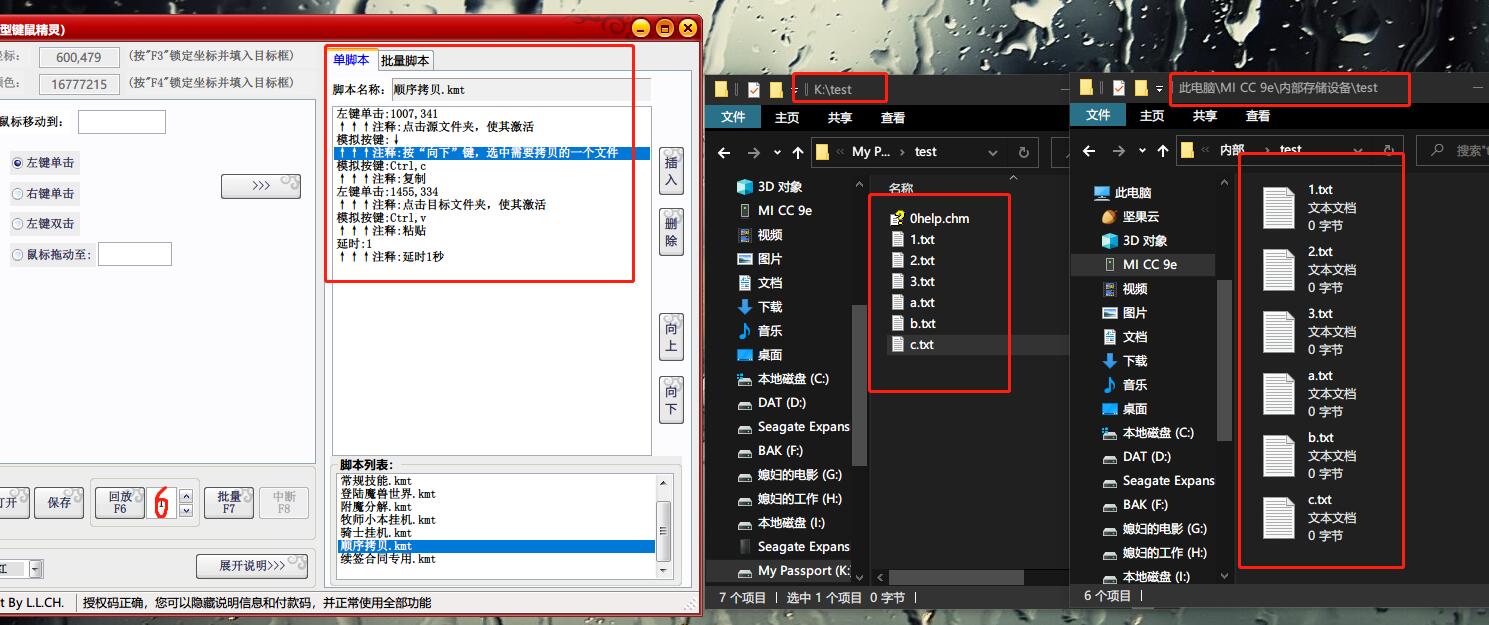Select the 右键单击 radio button
Screen dimensions: 1489x625
pyautogui.click(x=17, y=194)
